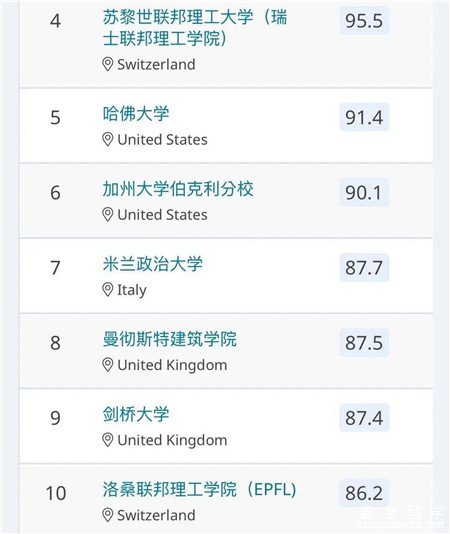The height and width of the screenshot is (534, 450).
Task: Click the 剑桥大学 United Kingdom pin icon
Action: click(108, 440)
